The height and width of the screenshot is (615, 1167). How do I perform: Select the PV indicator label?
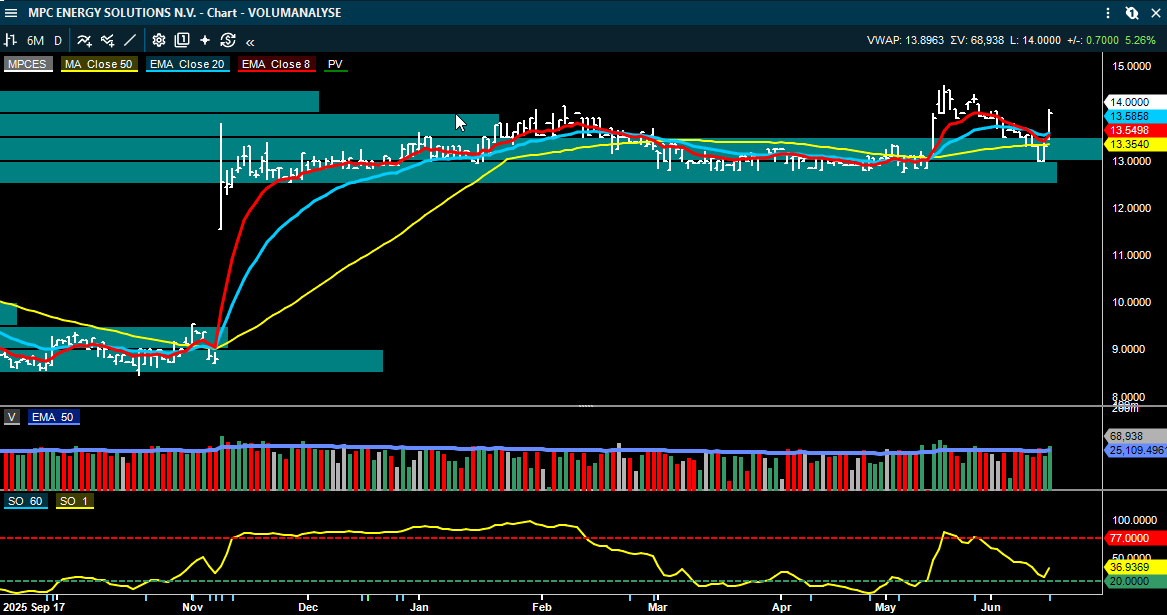pyautogui.click(x=335, y=64)
